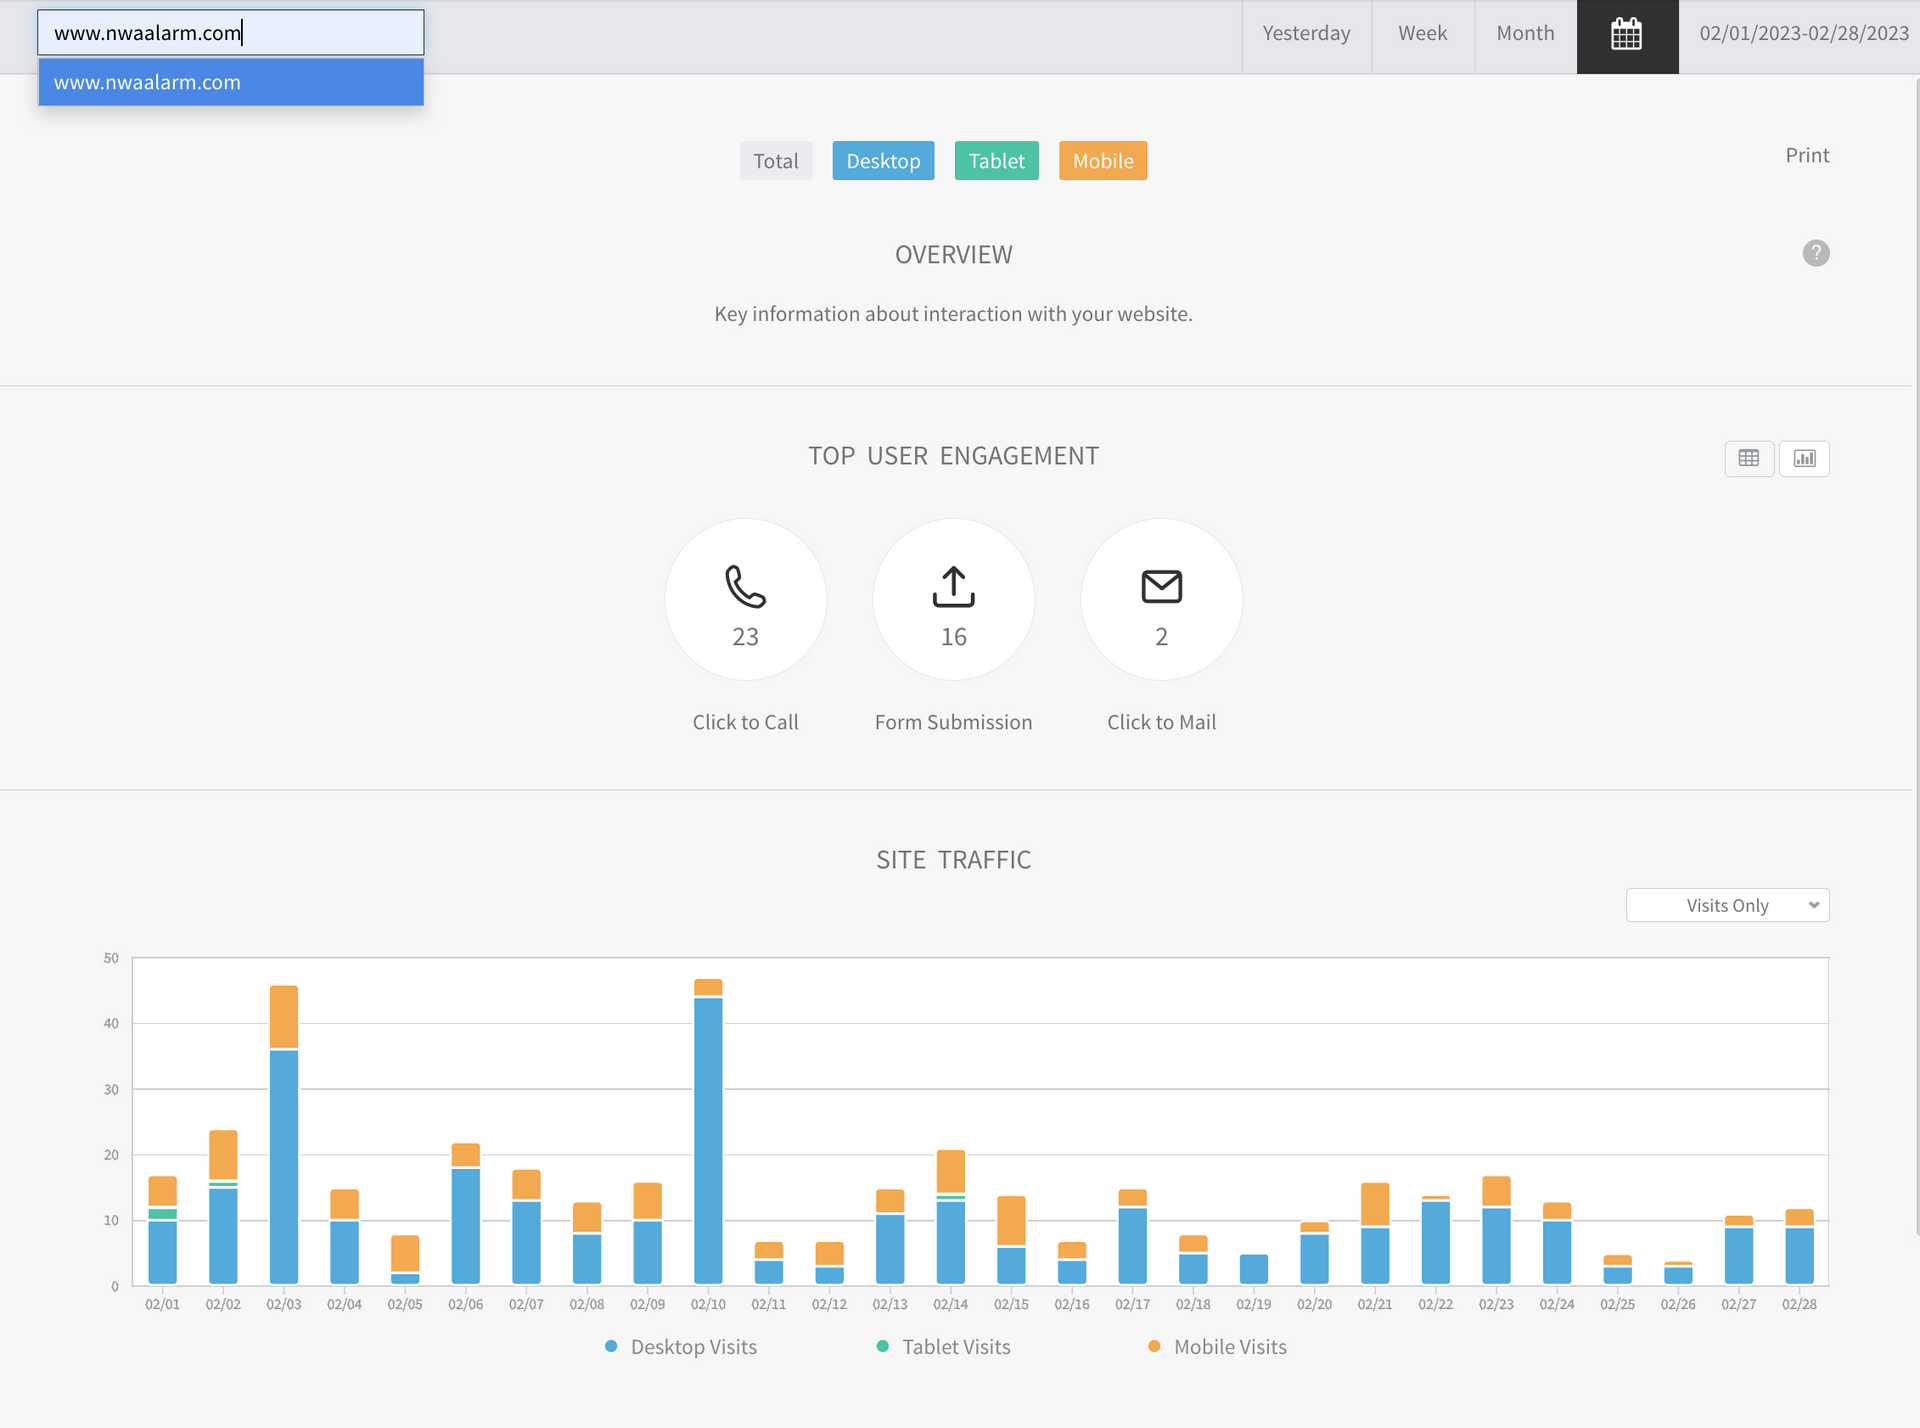Select www.nwaalarm.com from the suggestion list
The image size is (1920, 1428).
pyautogui.click(x=231, y=82)
